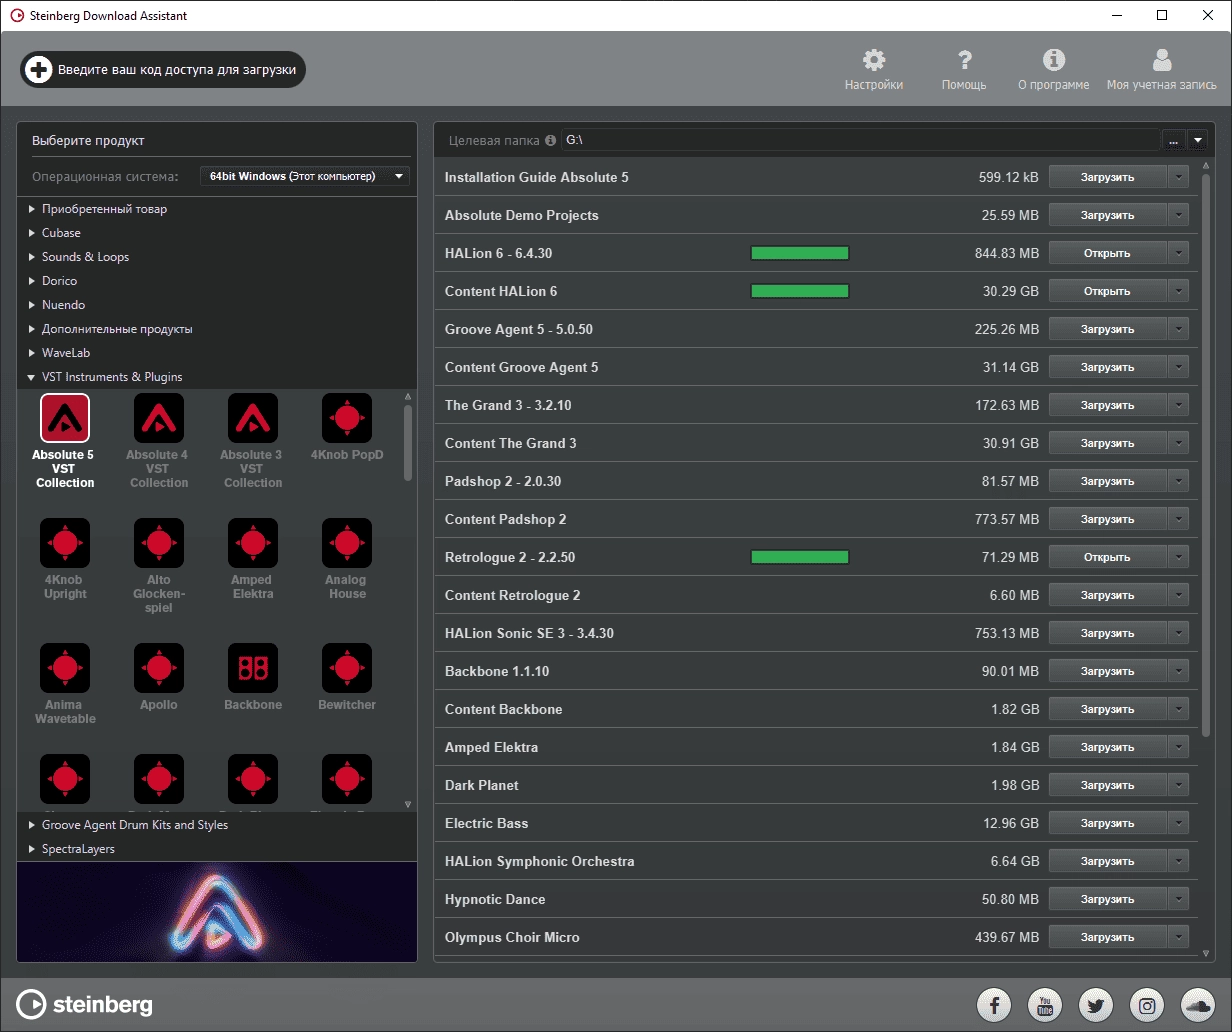The width and height of the screenshot is (1232, 1032).
Task: Expand Дополнительные продукты category
Action: (x=32, y=329)
